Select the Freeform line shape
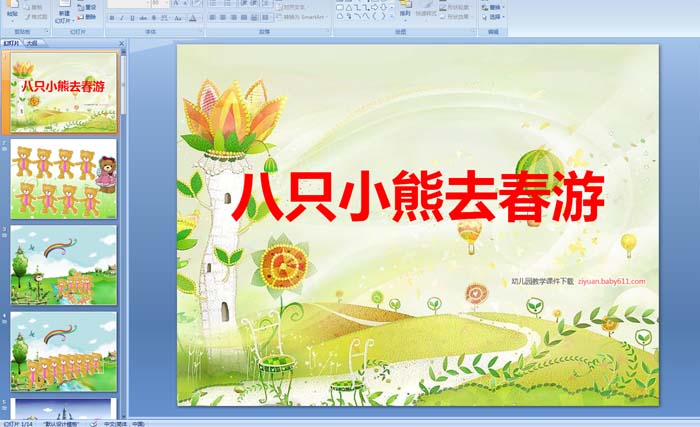700x427 pixels. pyautogui.click(x=366, y=16)
